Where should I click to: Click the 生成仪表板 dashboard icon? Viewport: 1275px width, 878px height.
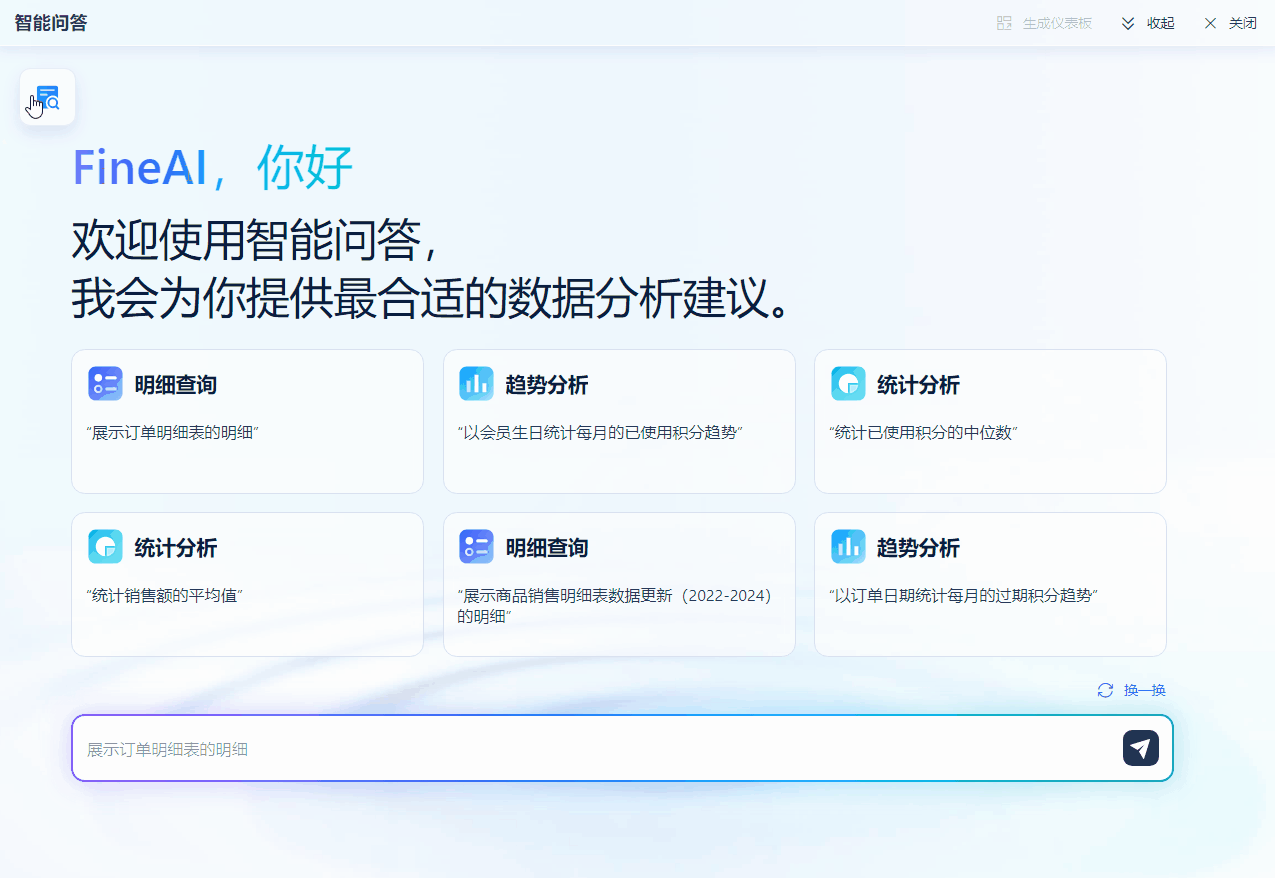point(1005,23)
